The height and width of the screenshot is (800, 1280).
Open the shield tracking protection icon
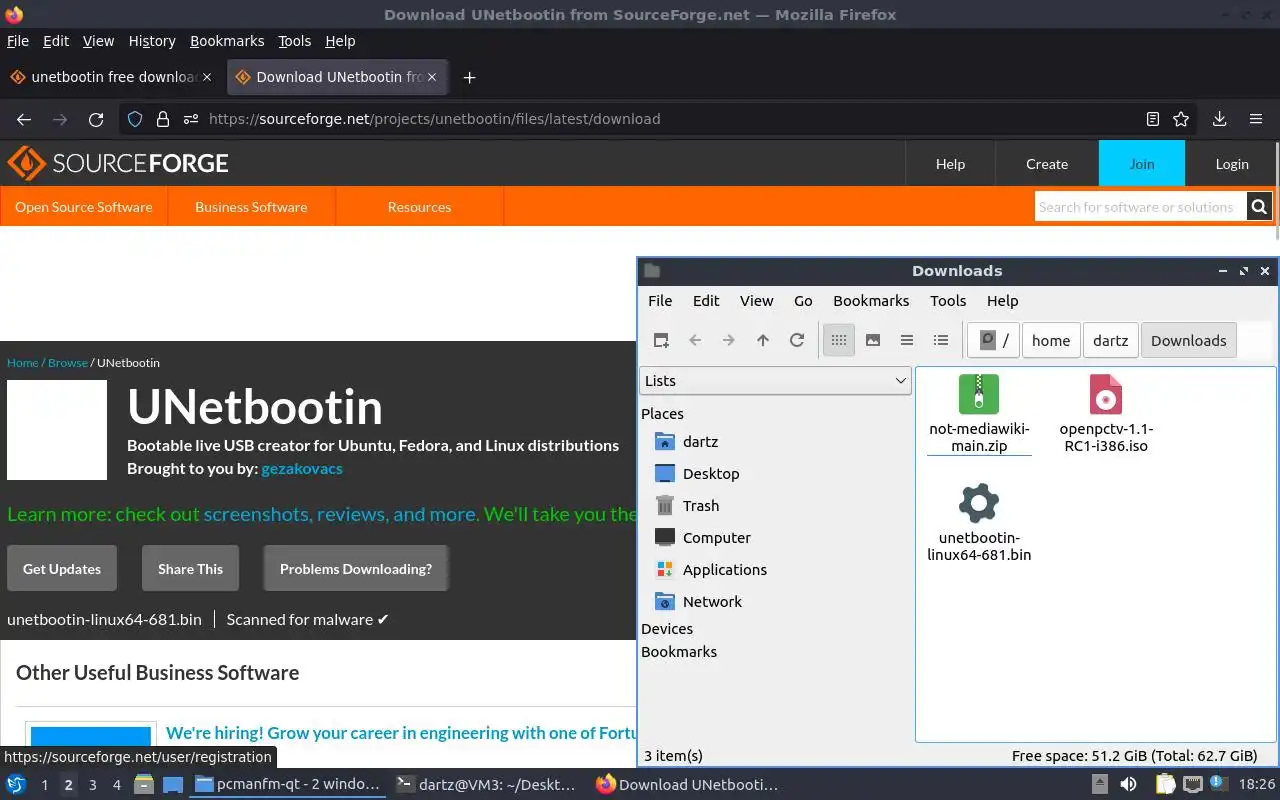point(135,119)
